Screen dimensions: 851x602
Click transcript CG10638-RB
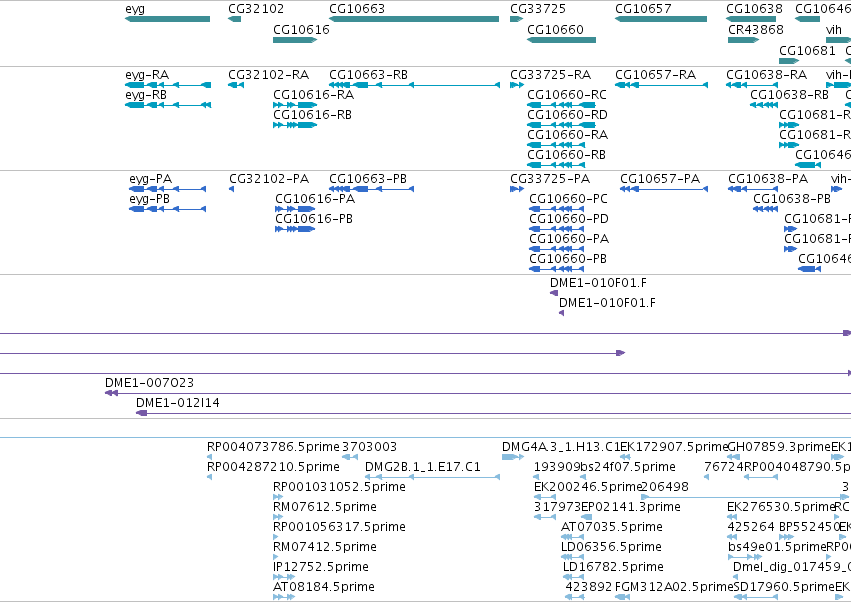789,95
